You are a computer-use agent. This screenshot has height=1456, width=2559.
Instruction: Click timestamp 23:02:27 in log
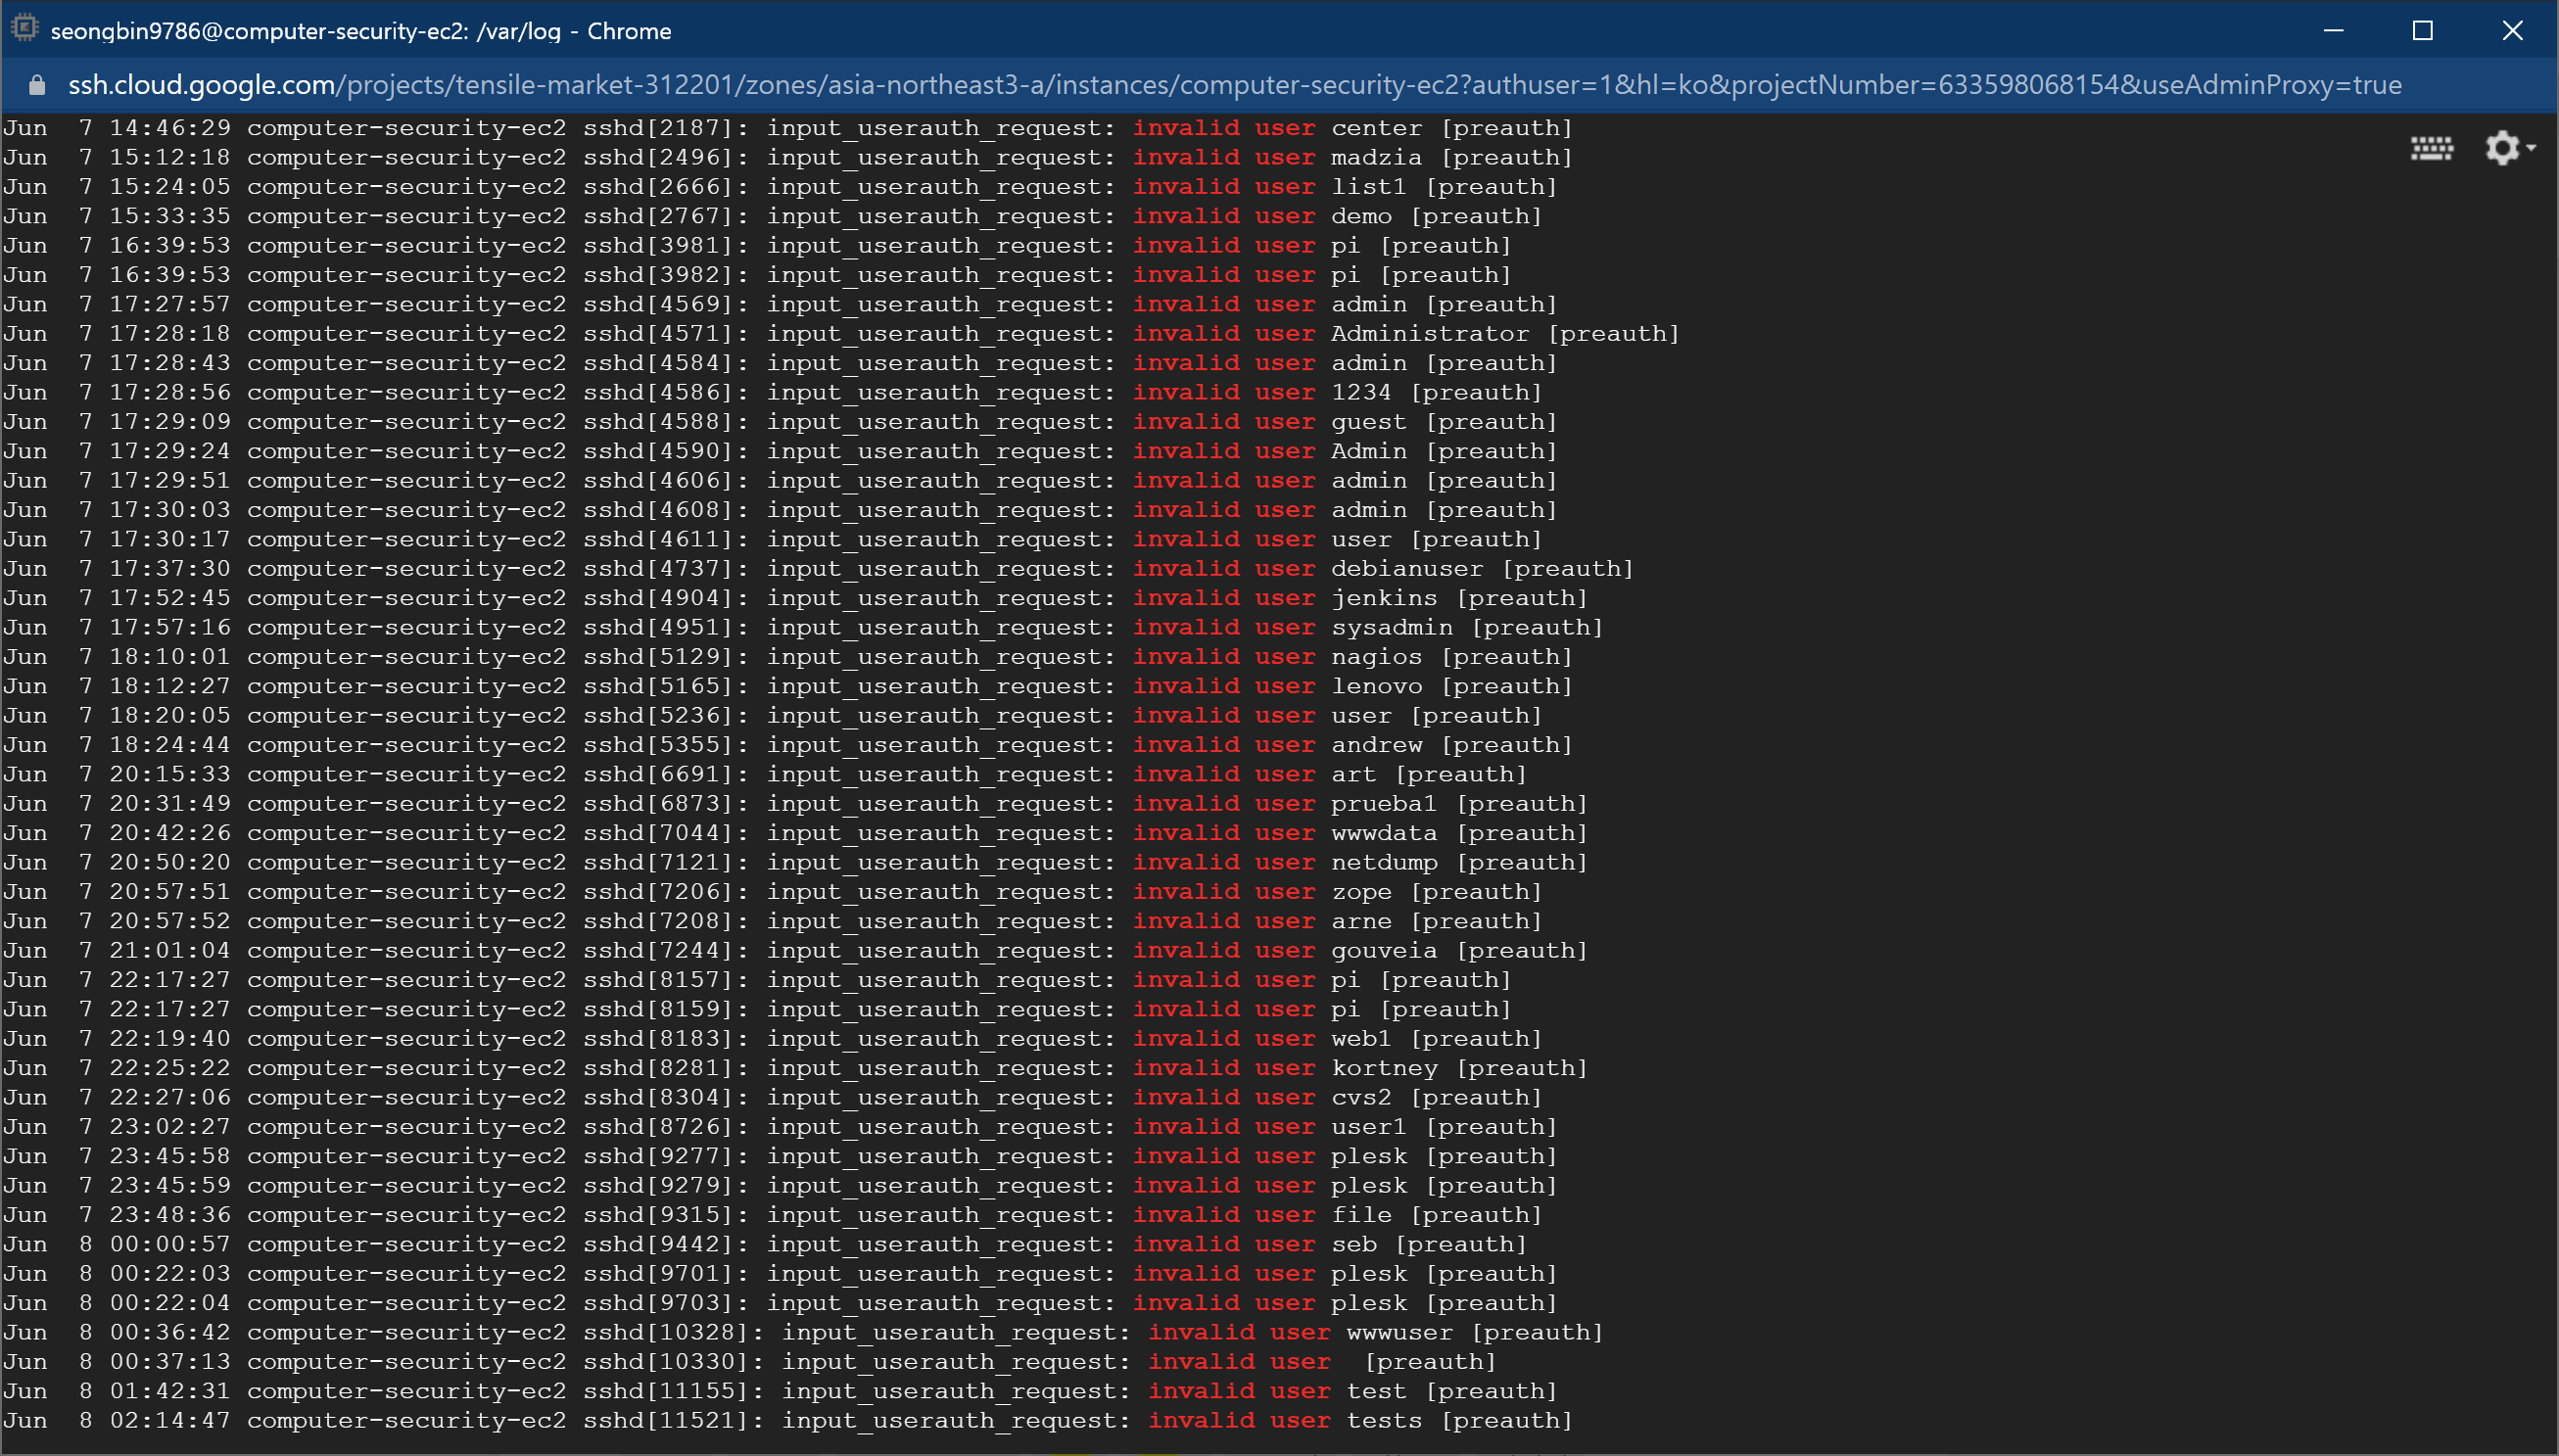(170, 1127)
